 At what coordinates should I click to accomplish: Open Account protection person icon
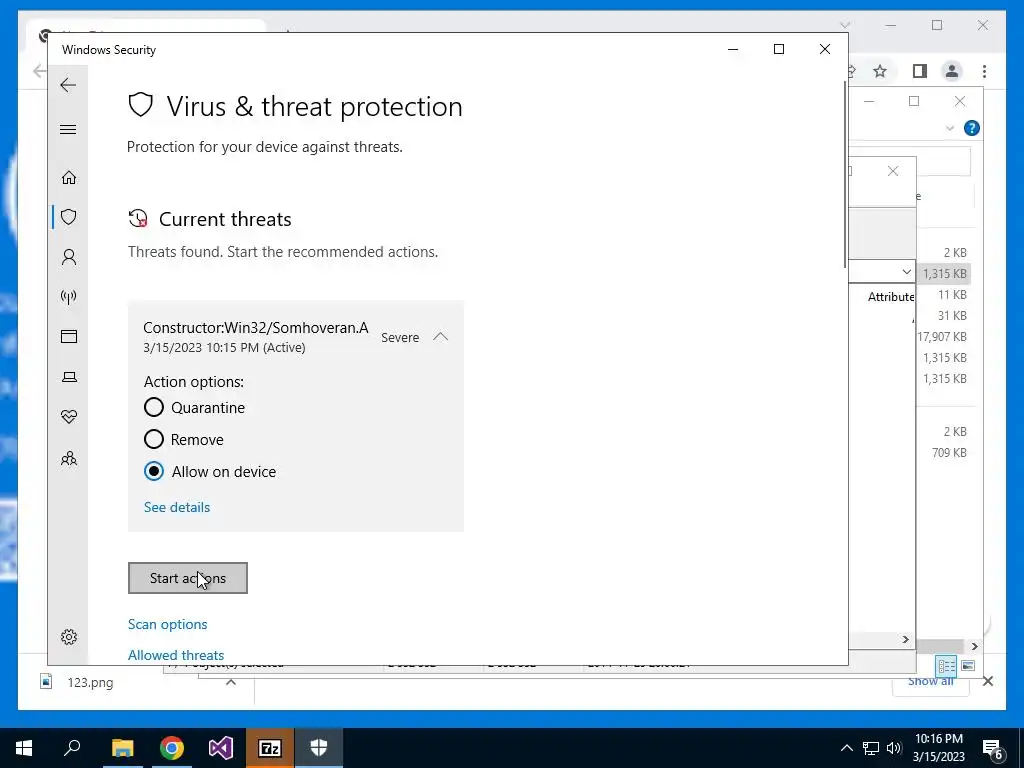click(x=69, y=257)
